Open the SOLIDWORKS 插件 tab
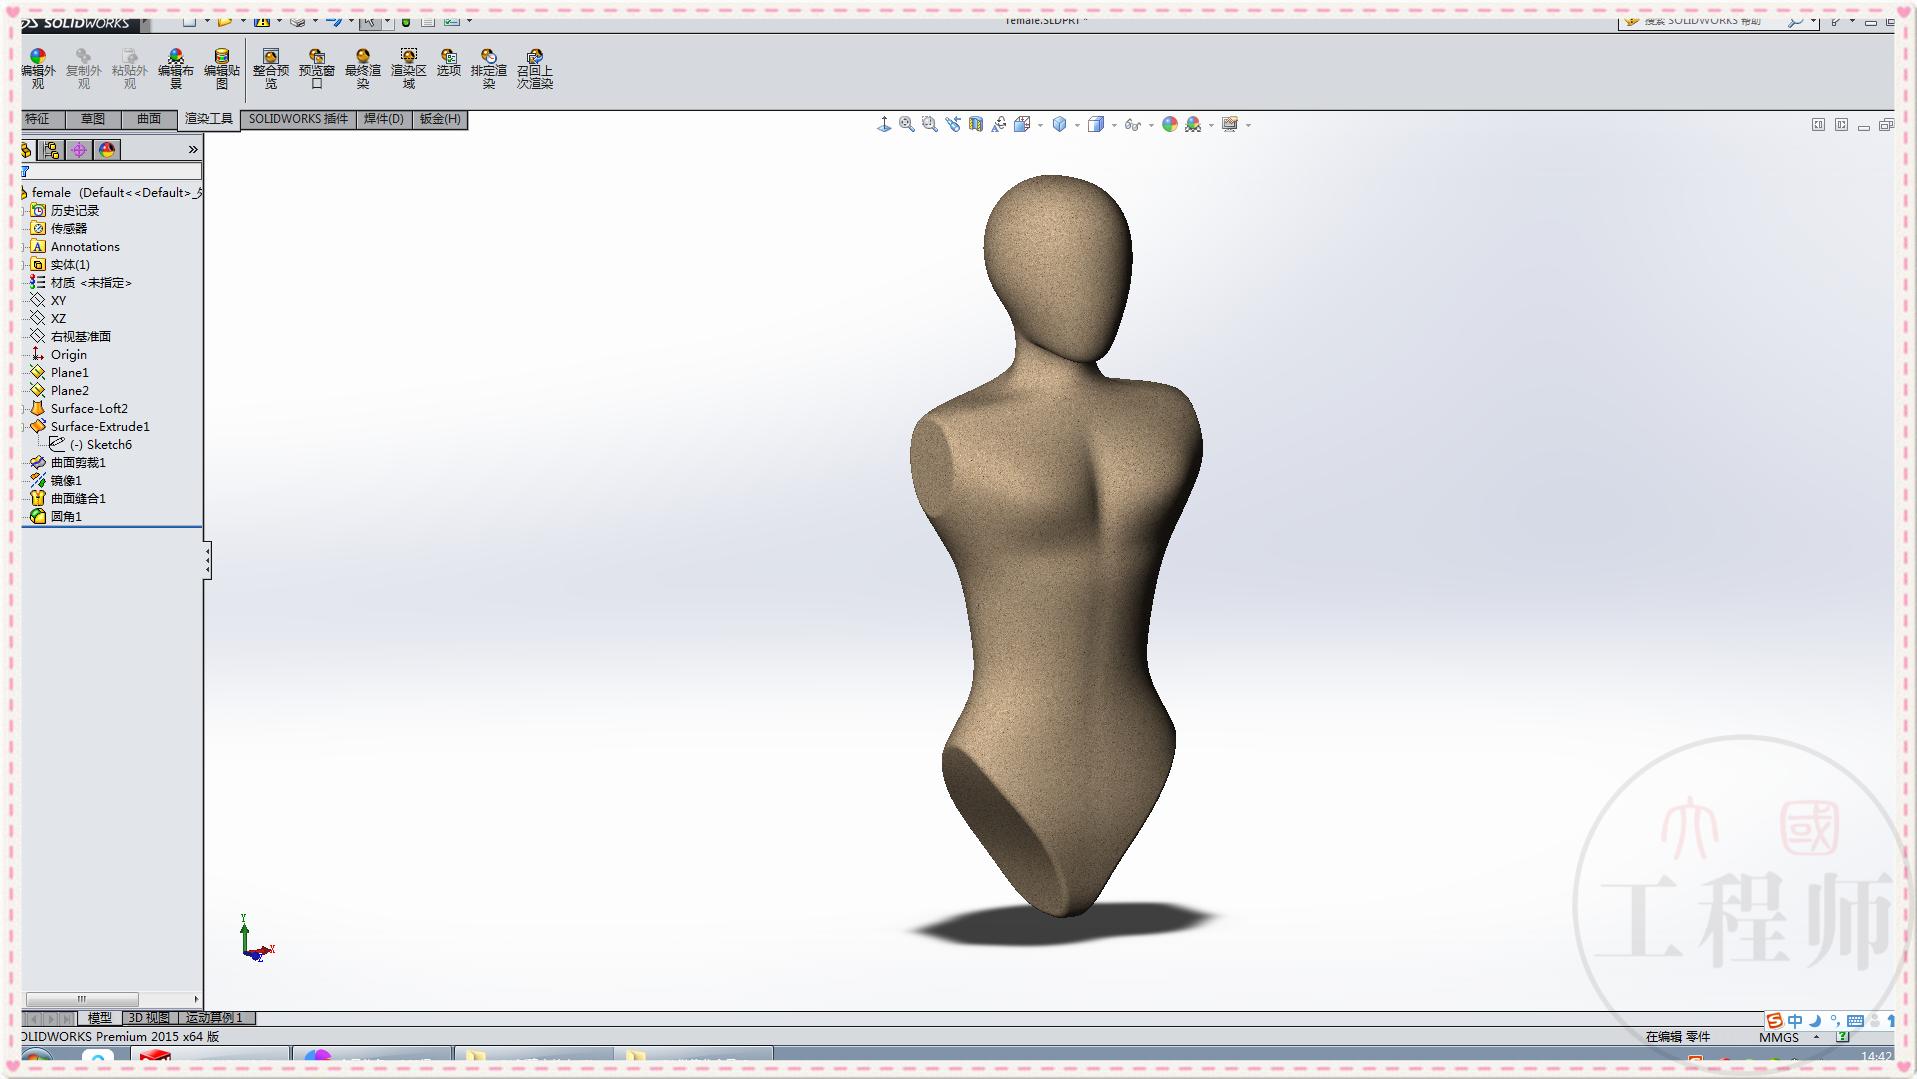The width and height of the screenshot is (1917, 1079). (297, 119)
